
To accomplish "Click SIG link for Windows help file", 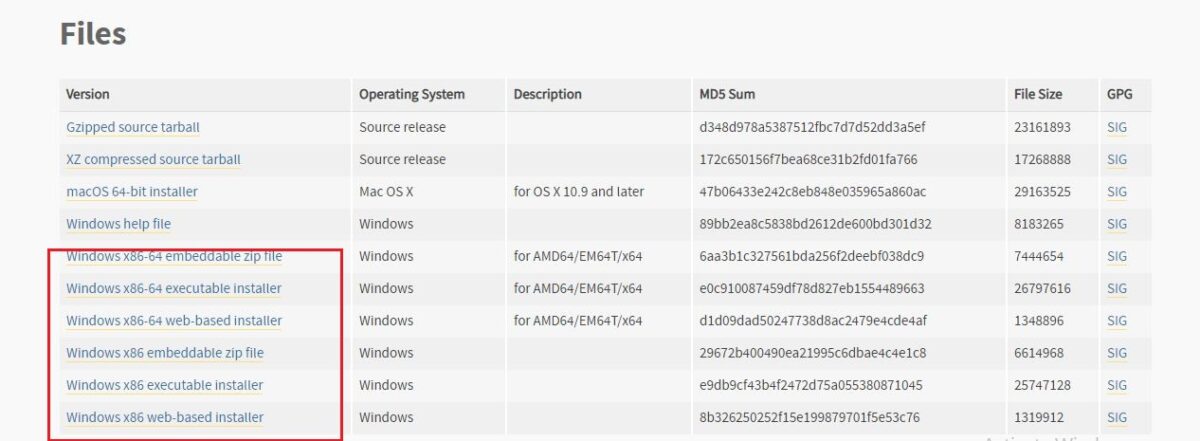I will point(1117,224).
